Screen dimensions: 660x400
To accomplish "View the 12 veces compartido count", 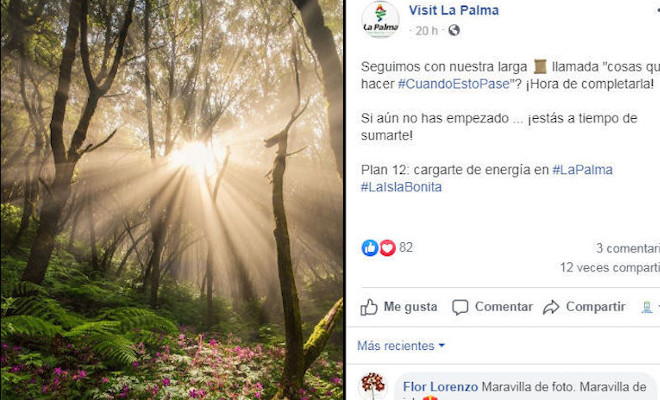I will tap(609, 267).
